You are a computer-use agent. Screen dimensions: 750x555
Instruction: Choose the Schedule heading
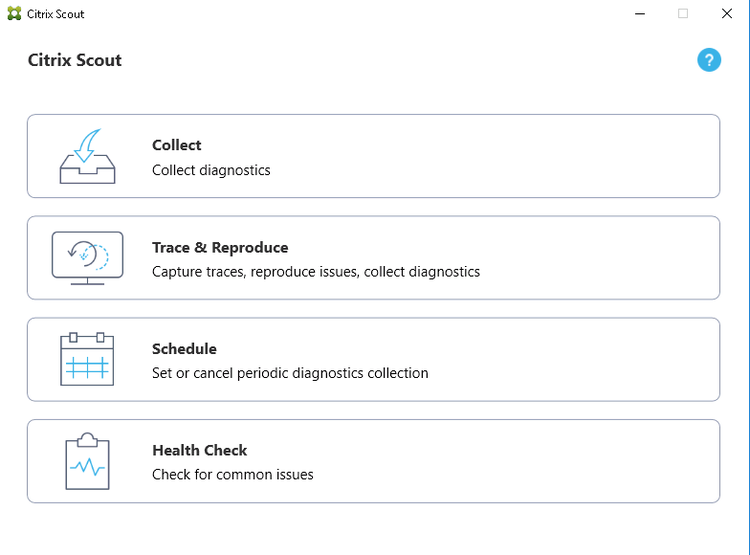[184, 349]
